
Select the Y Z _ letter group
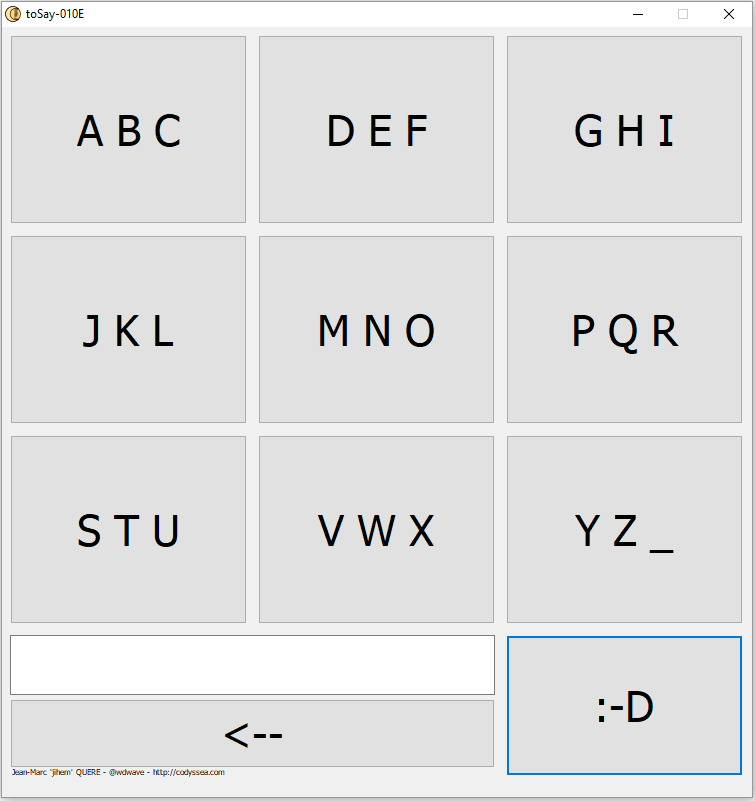click(x=624, y=530)
